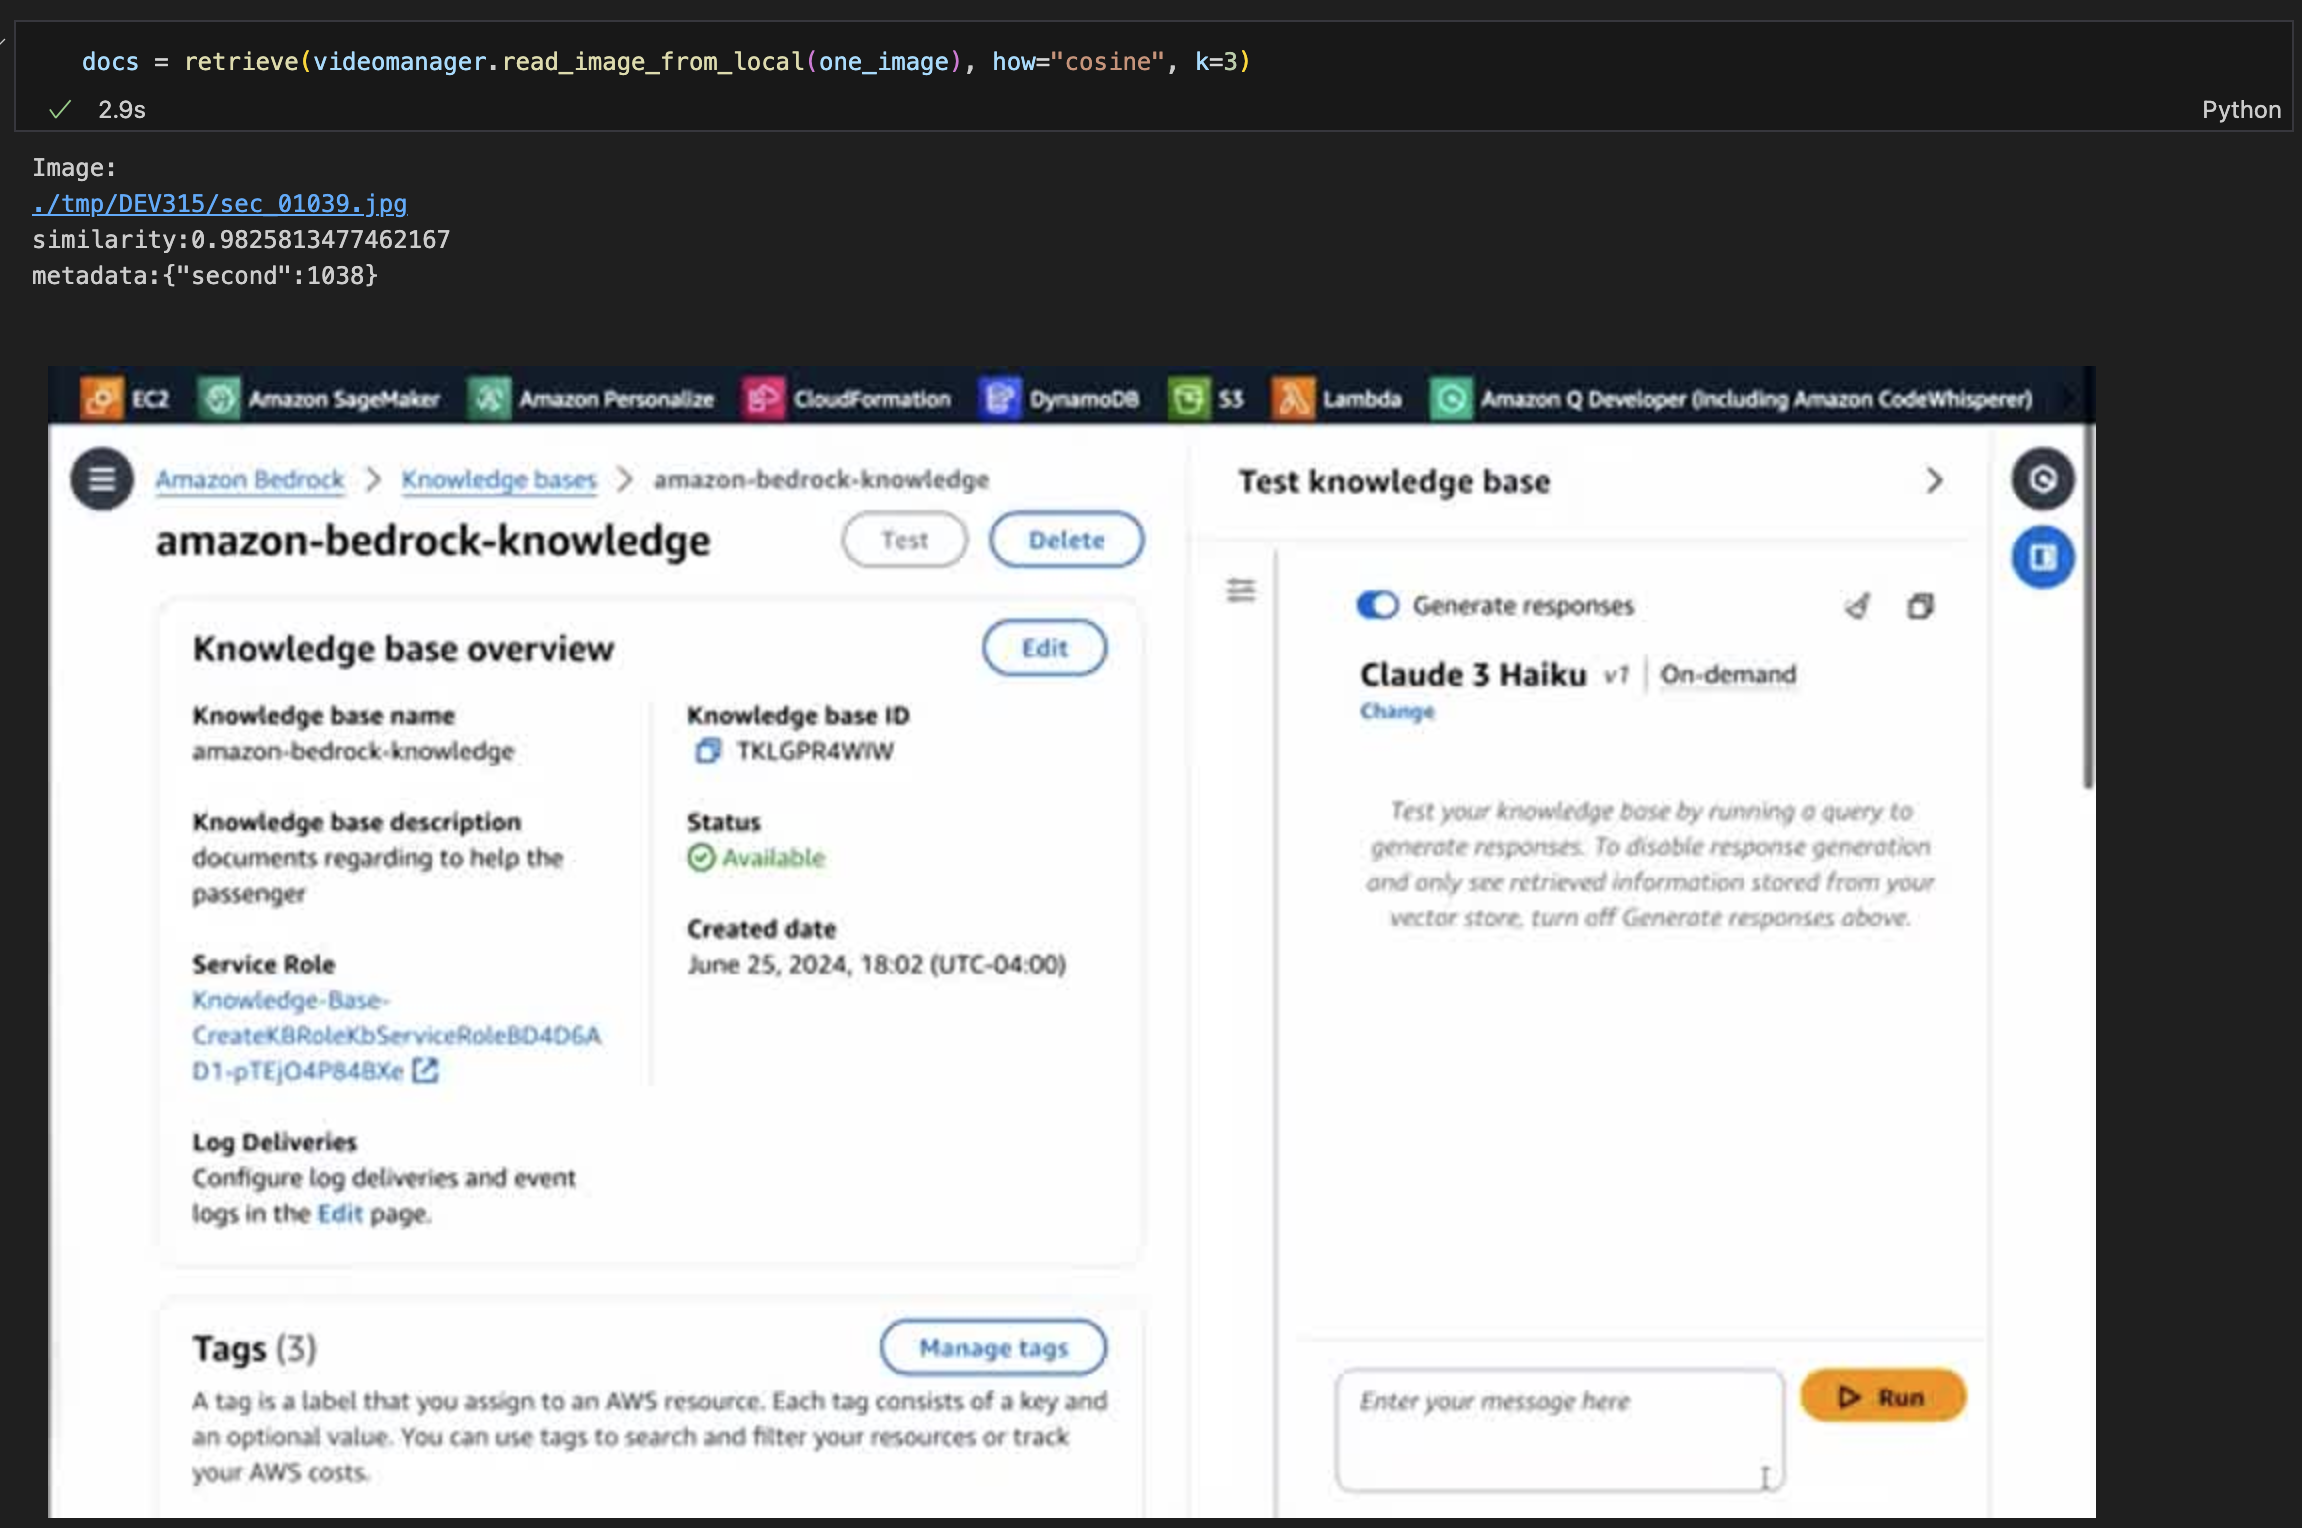Collapse the Test knowledge base panel

[x=1934, y=481]
